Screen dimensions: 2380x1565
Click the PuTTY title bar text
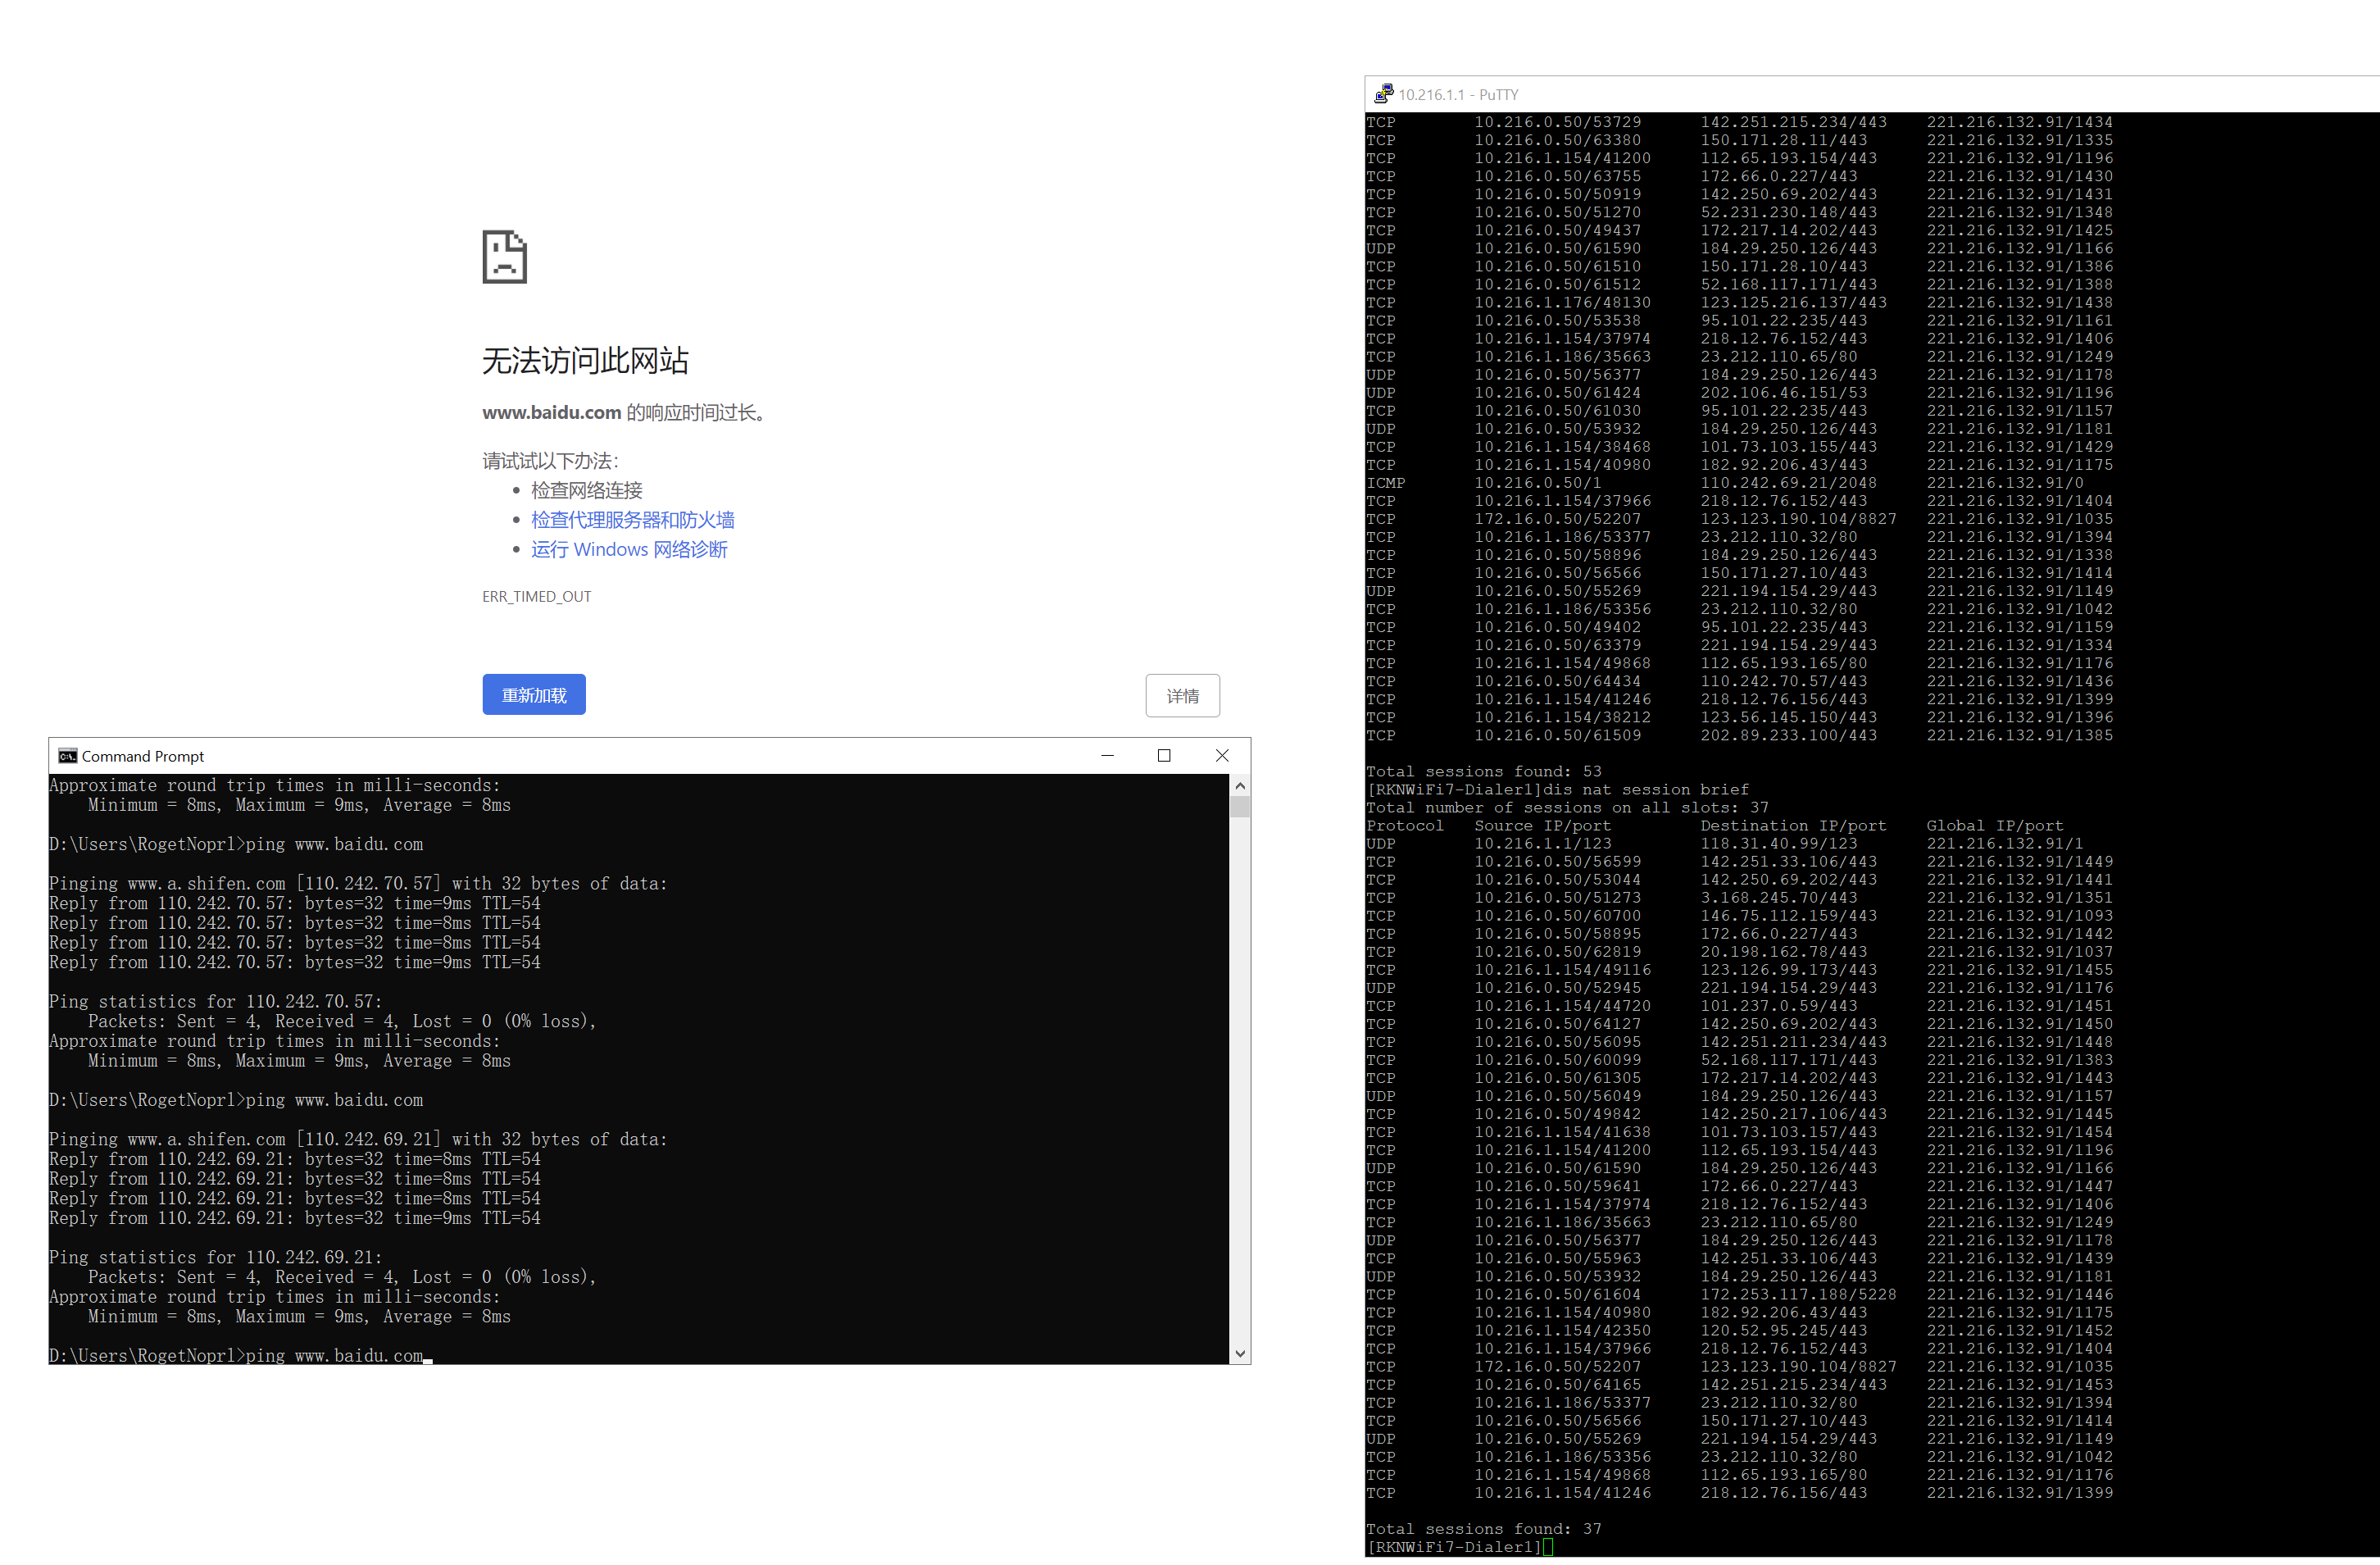click(1458, 95)
